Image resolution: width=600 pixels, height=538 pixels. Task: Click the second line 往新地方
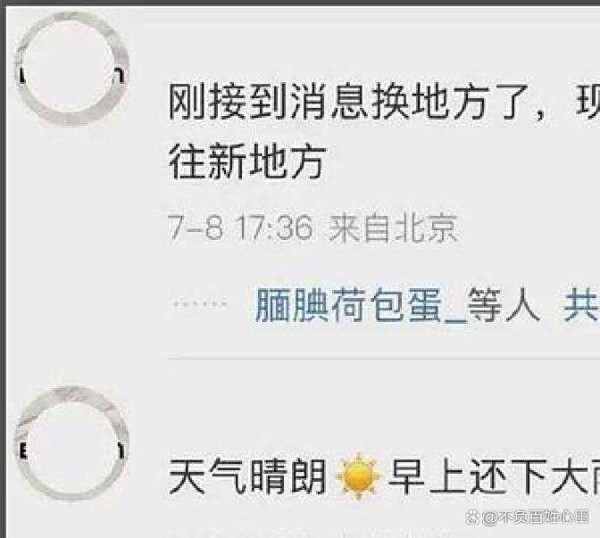tap(247, 161)
